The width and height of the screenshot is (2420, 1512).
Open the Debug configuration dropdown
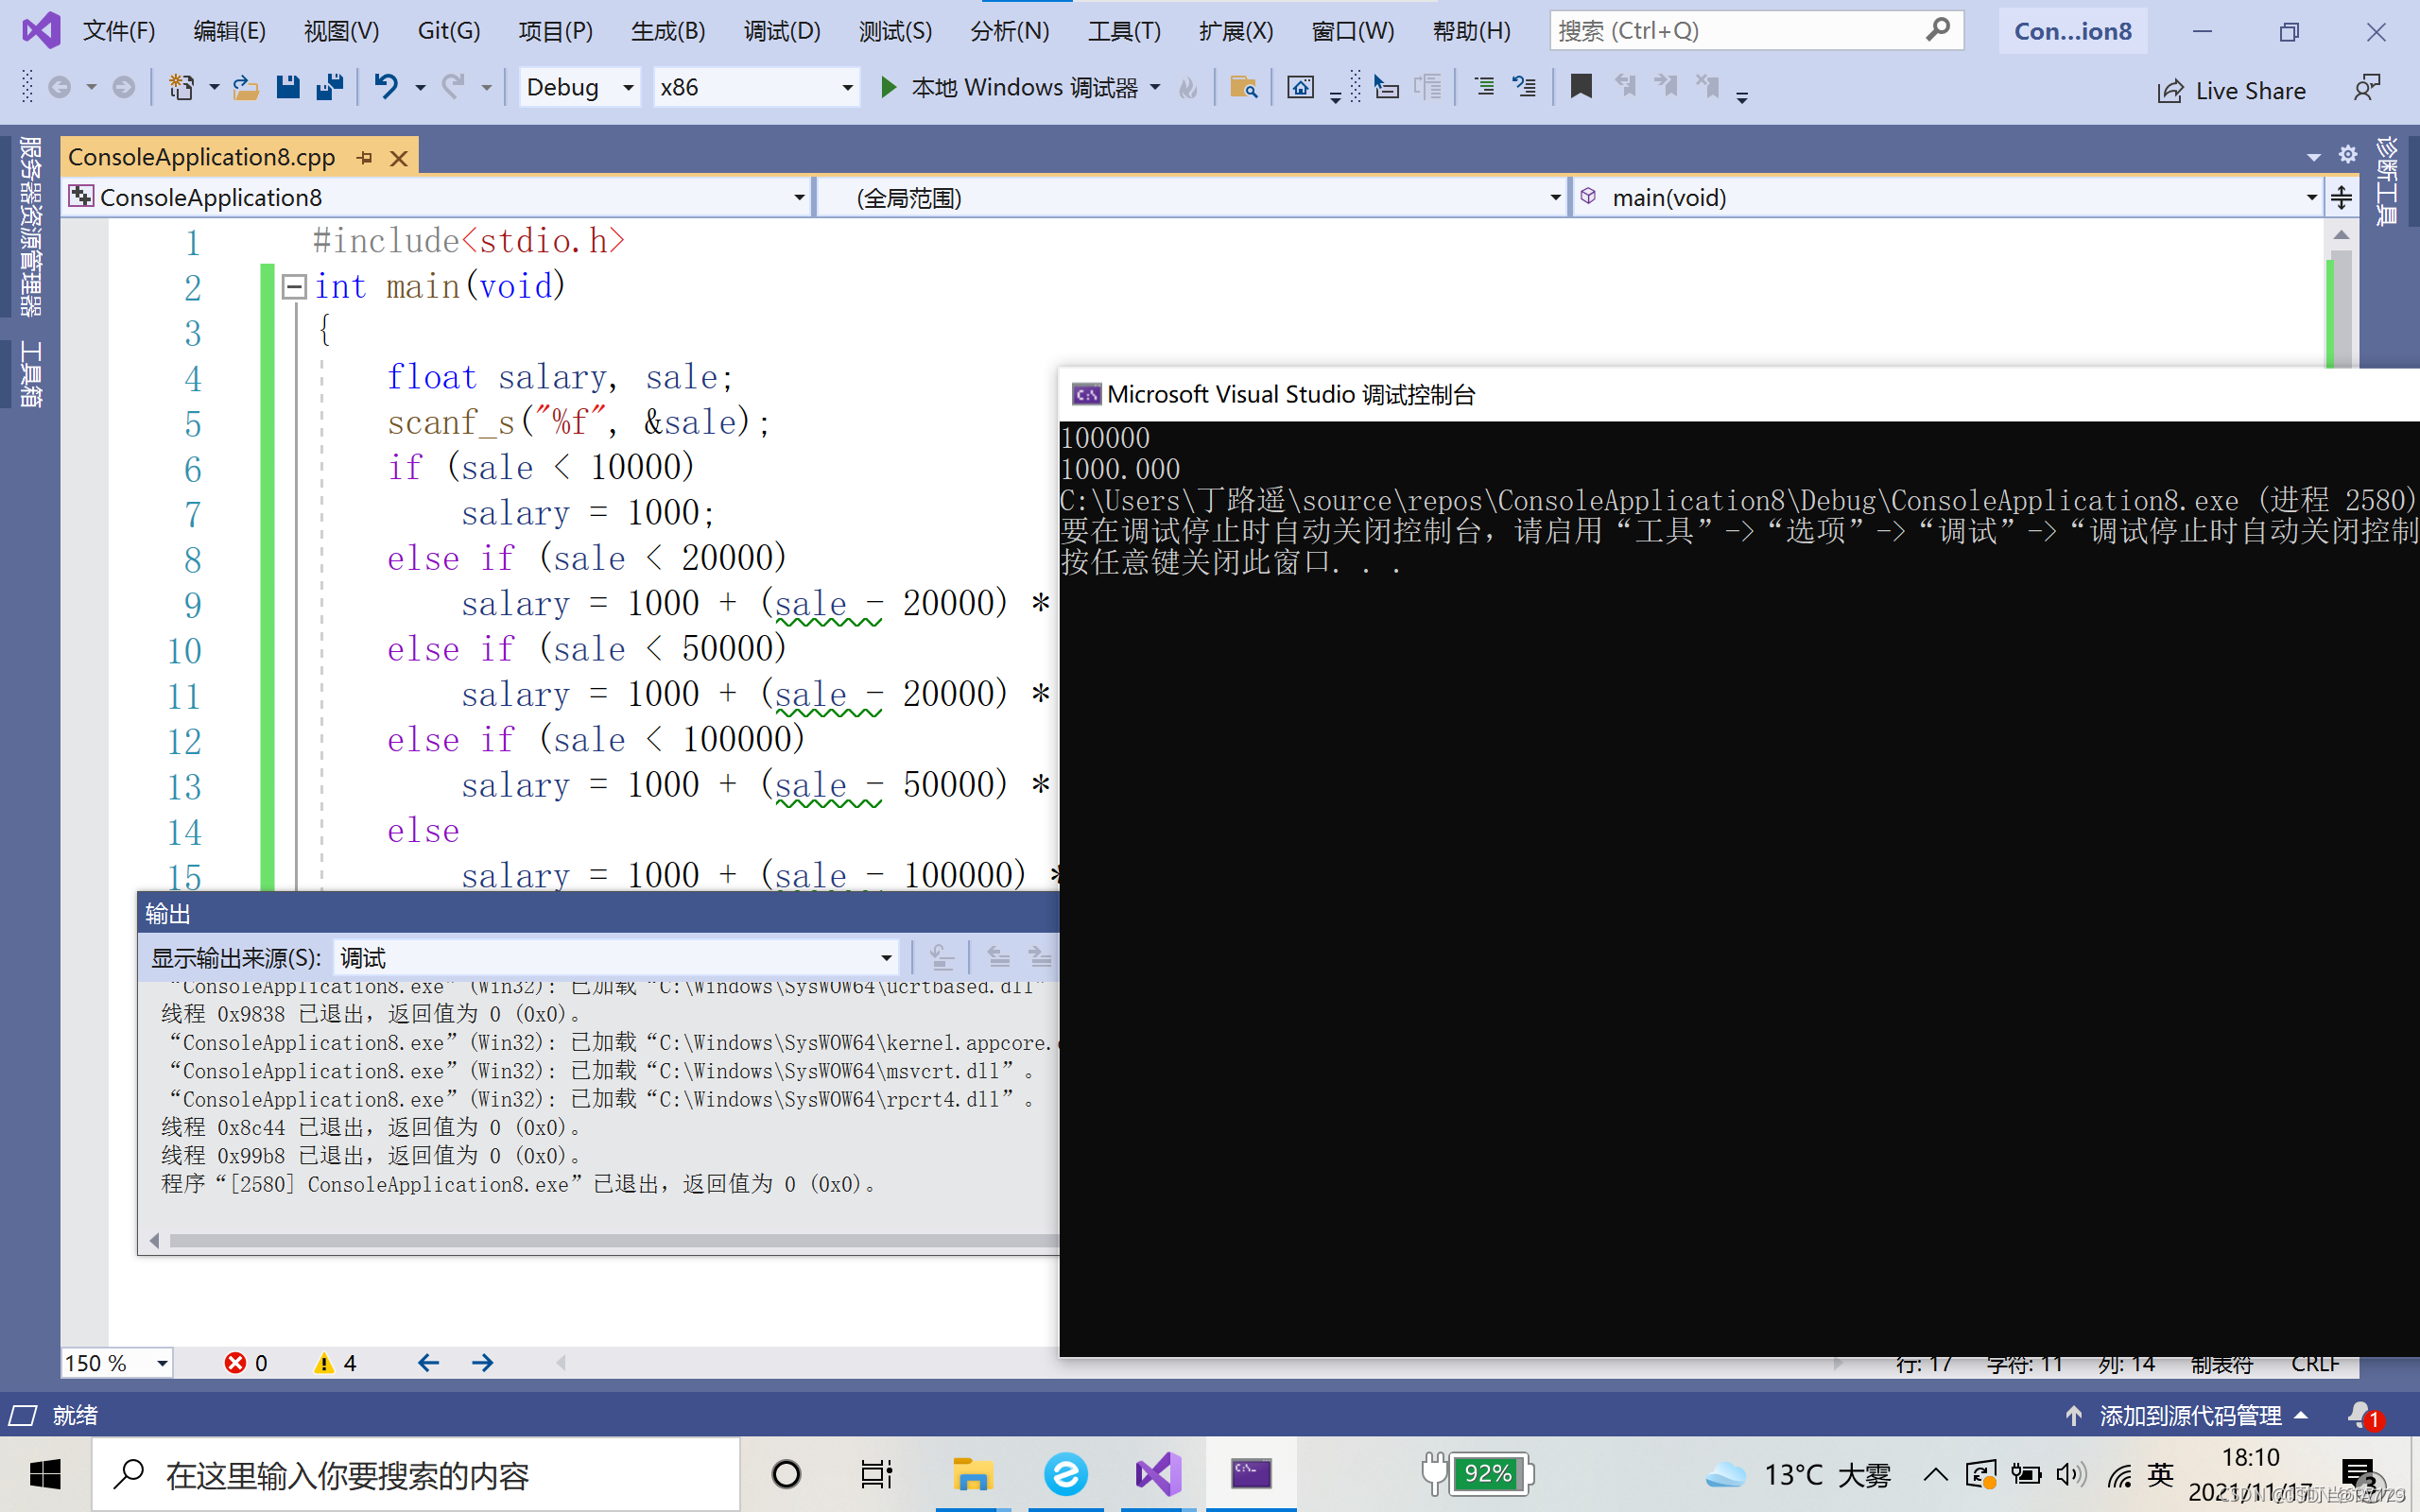coord(628,88)
